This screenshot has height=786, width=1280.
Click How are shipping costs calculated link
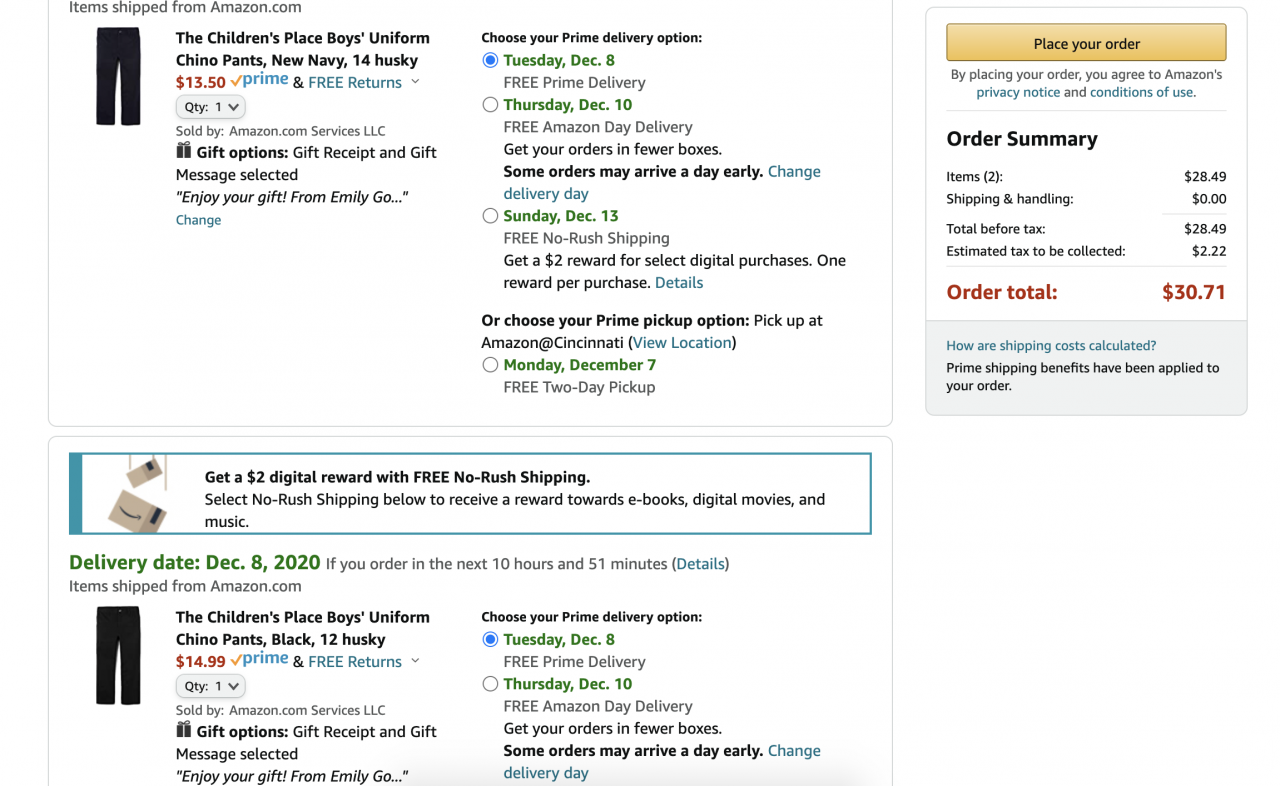[x=1051, y=346]
